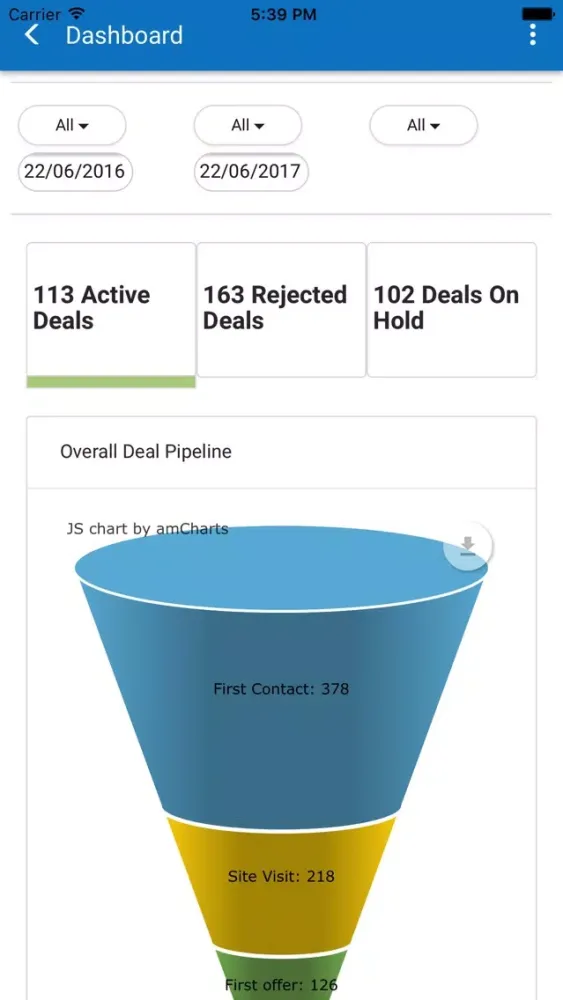This screenshot has height=1000, width=563.
Task: Click the First offer funnel segment
Action: coord(281,979)
